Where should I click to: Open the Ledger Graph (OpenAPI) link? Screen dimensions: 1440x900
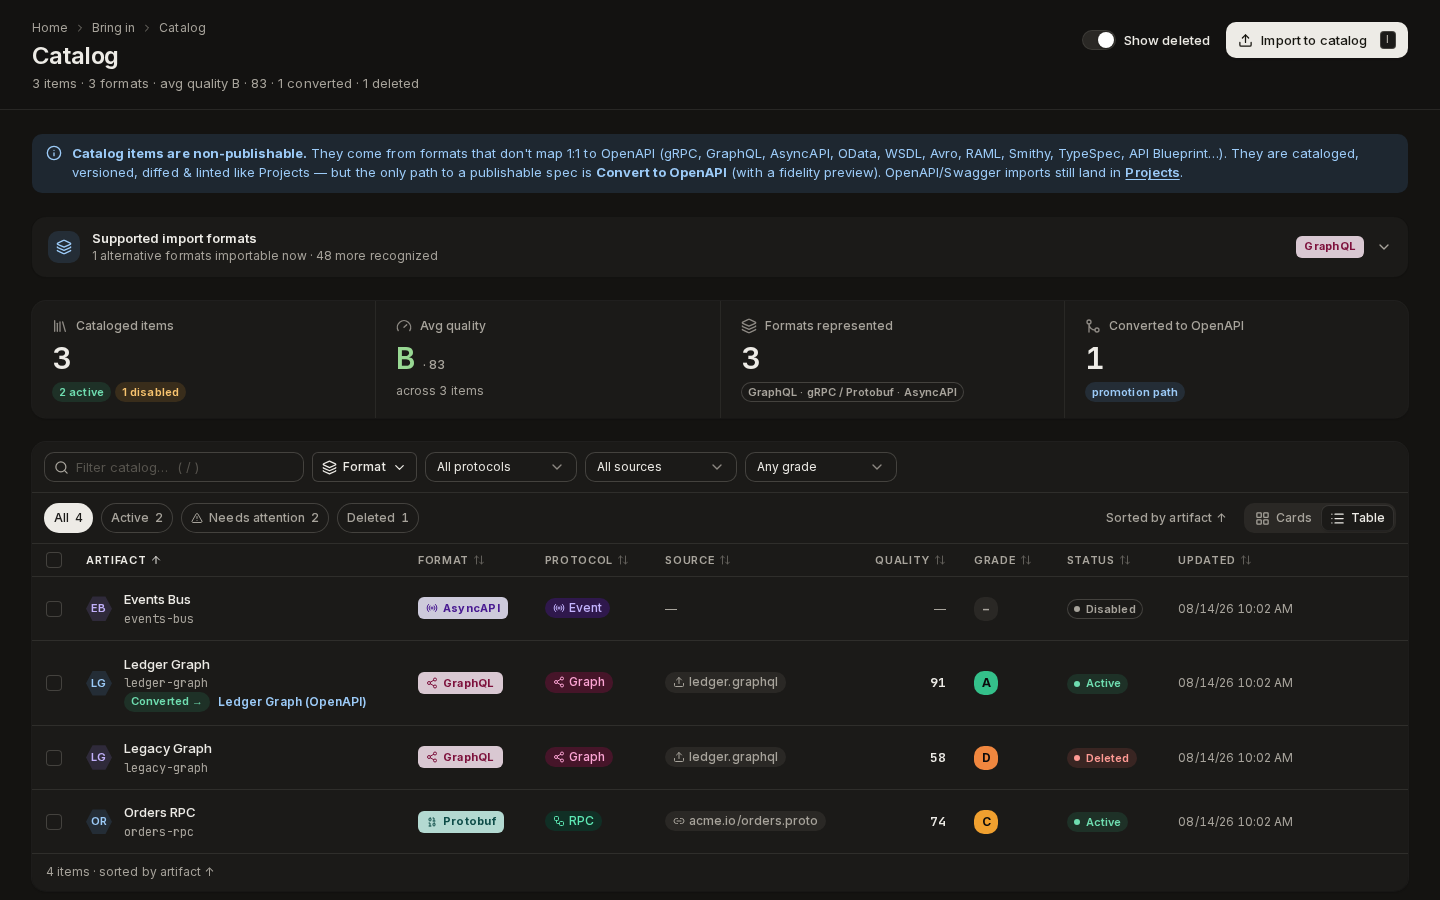tap(292, 702)
